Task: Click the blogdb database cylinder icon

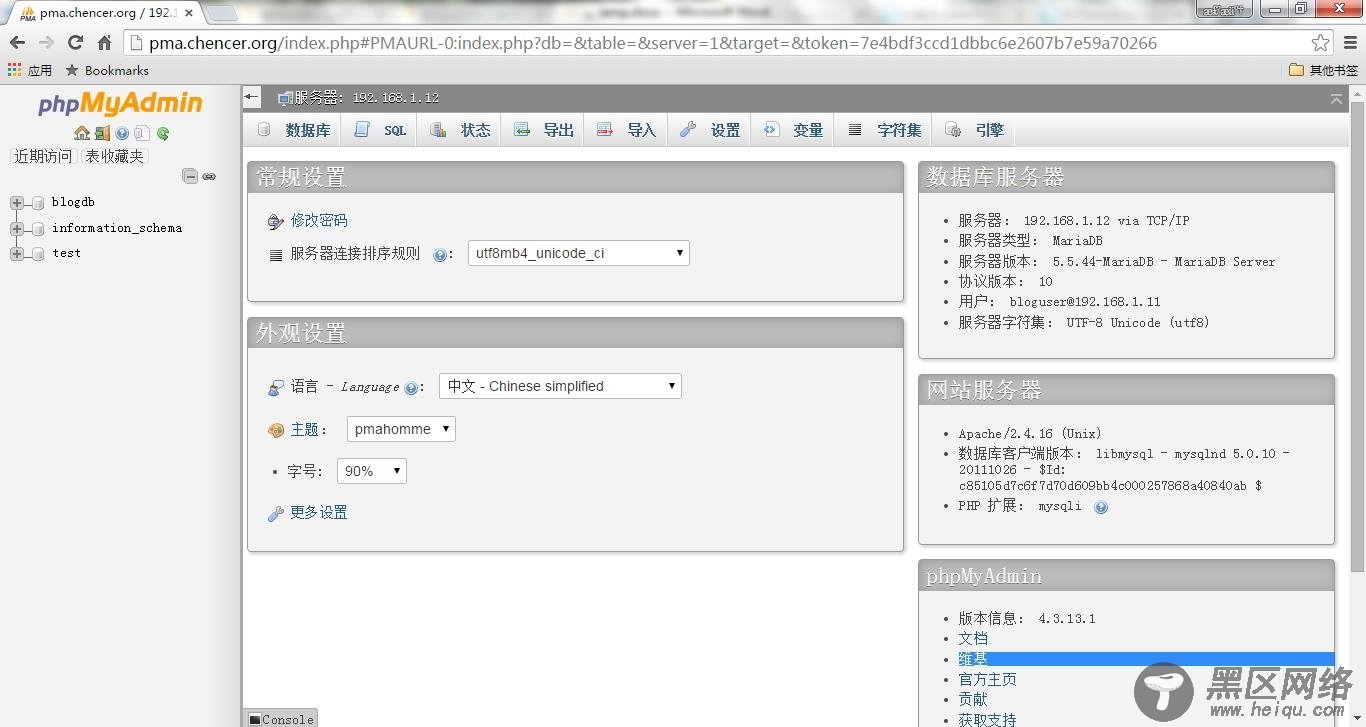Action: pyautogui.click(x=38, y=203)
